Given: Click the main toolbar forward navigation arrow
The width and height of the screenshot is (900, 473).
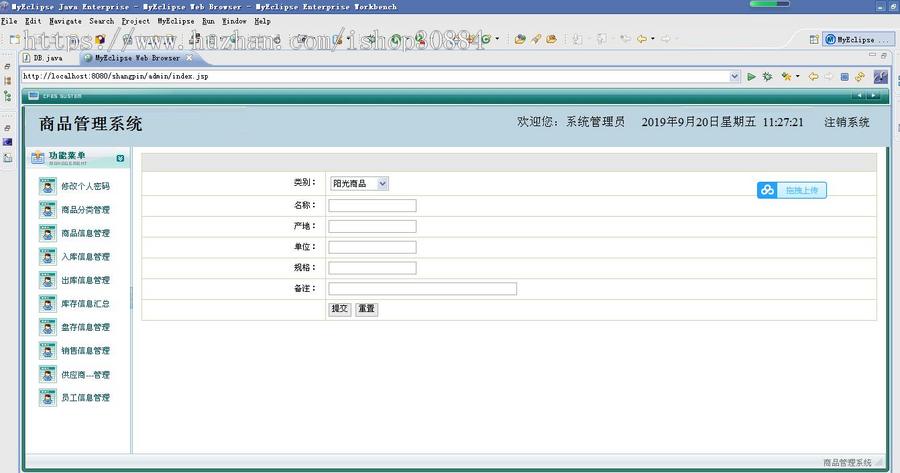Looking at the screenshot, I should point(665,39).
